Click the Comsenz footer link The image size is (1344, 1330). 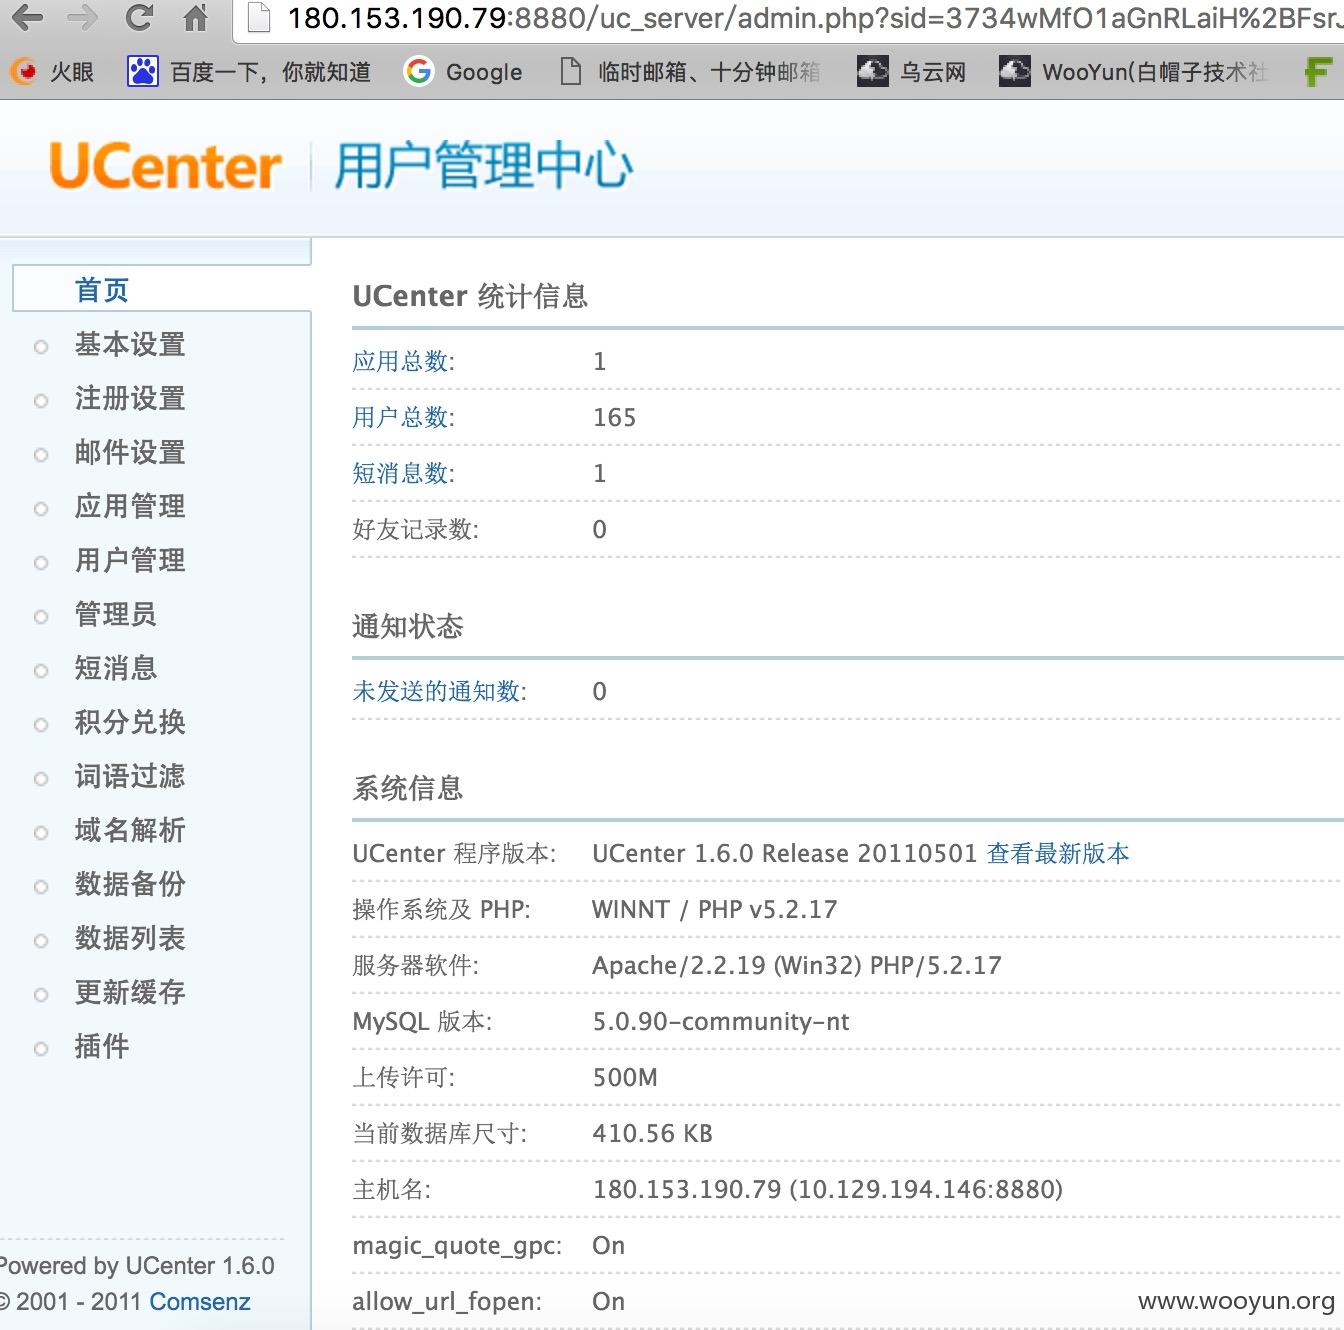[200, 1301]
